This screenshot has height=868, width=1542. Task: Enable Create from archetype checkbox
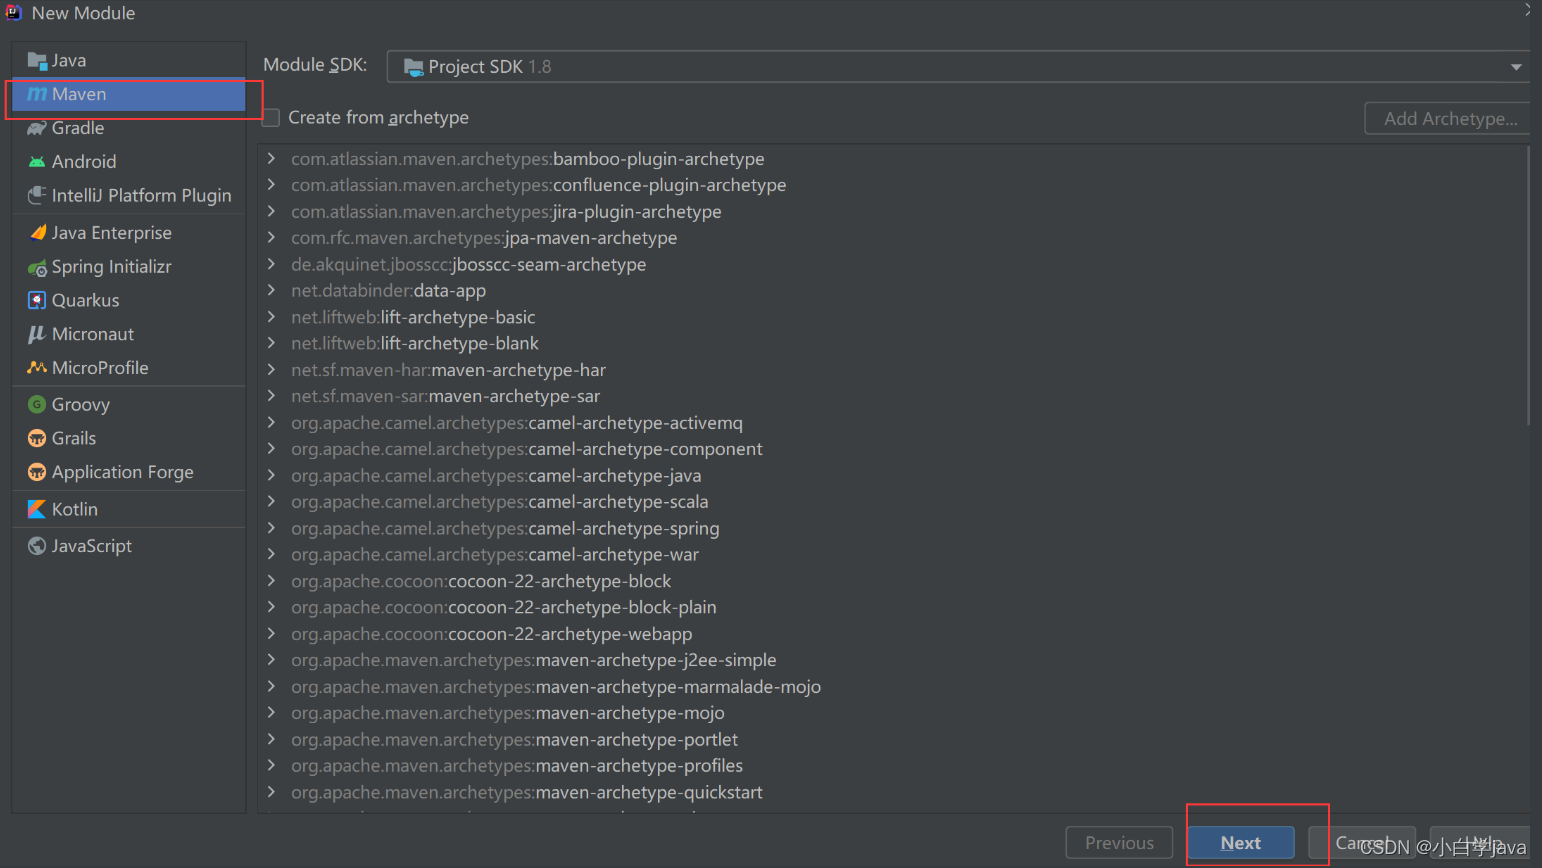pyautogui.click(x=271, y=118)
